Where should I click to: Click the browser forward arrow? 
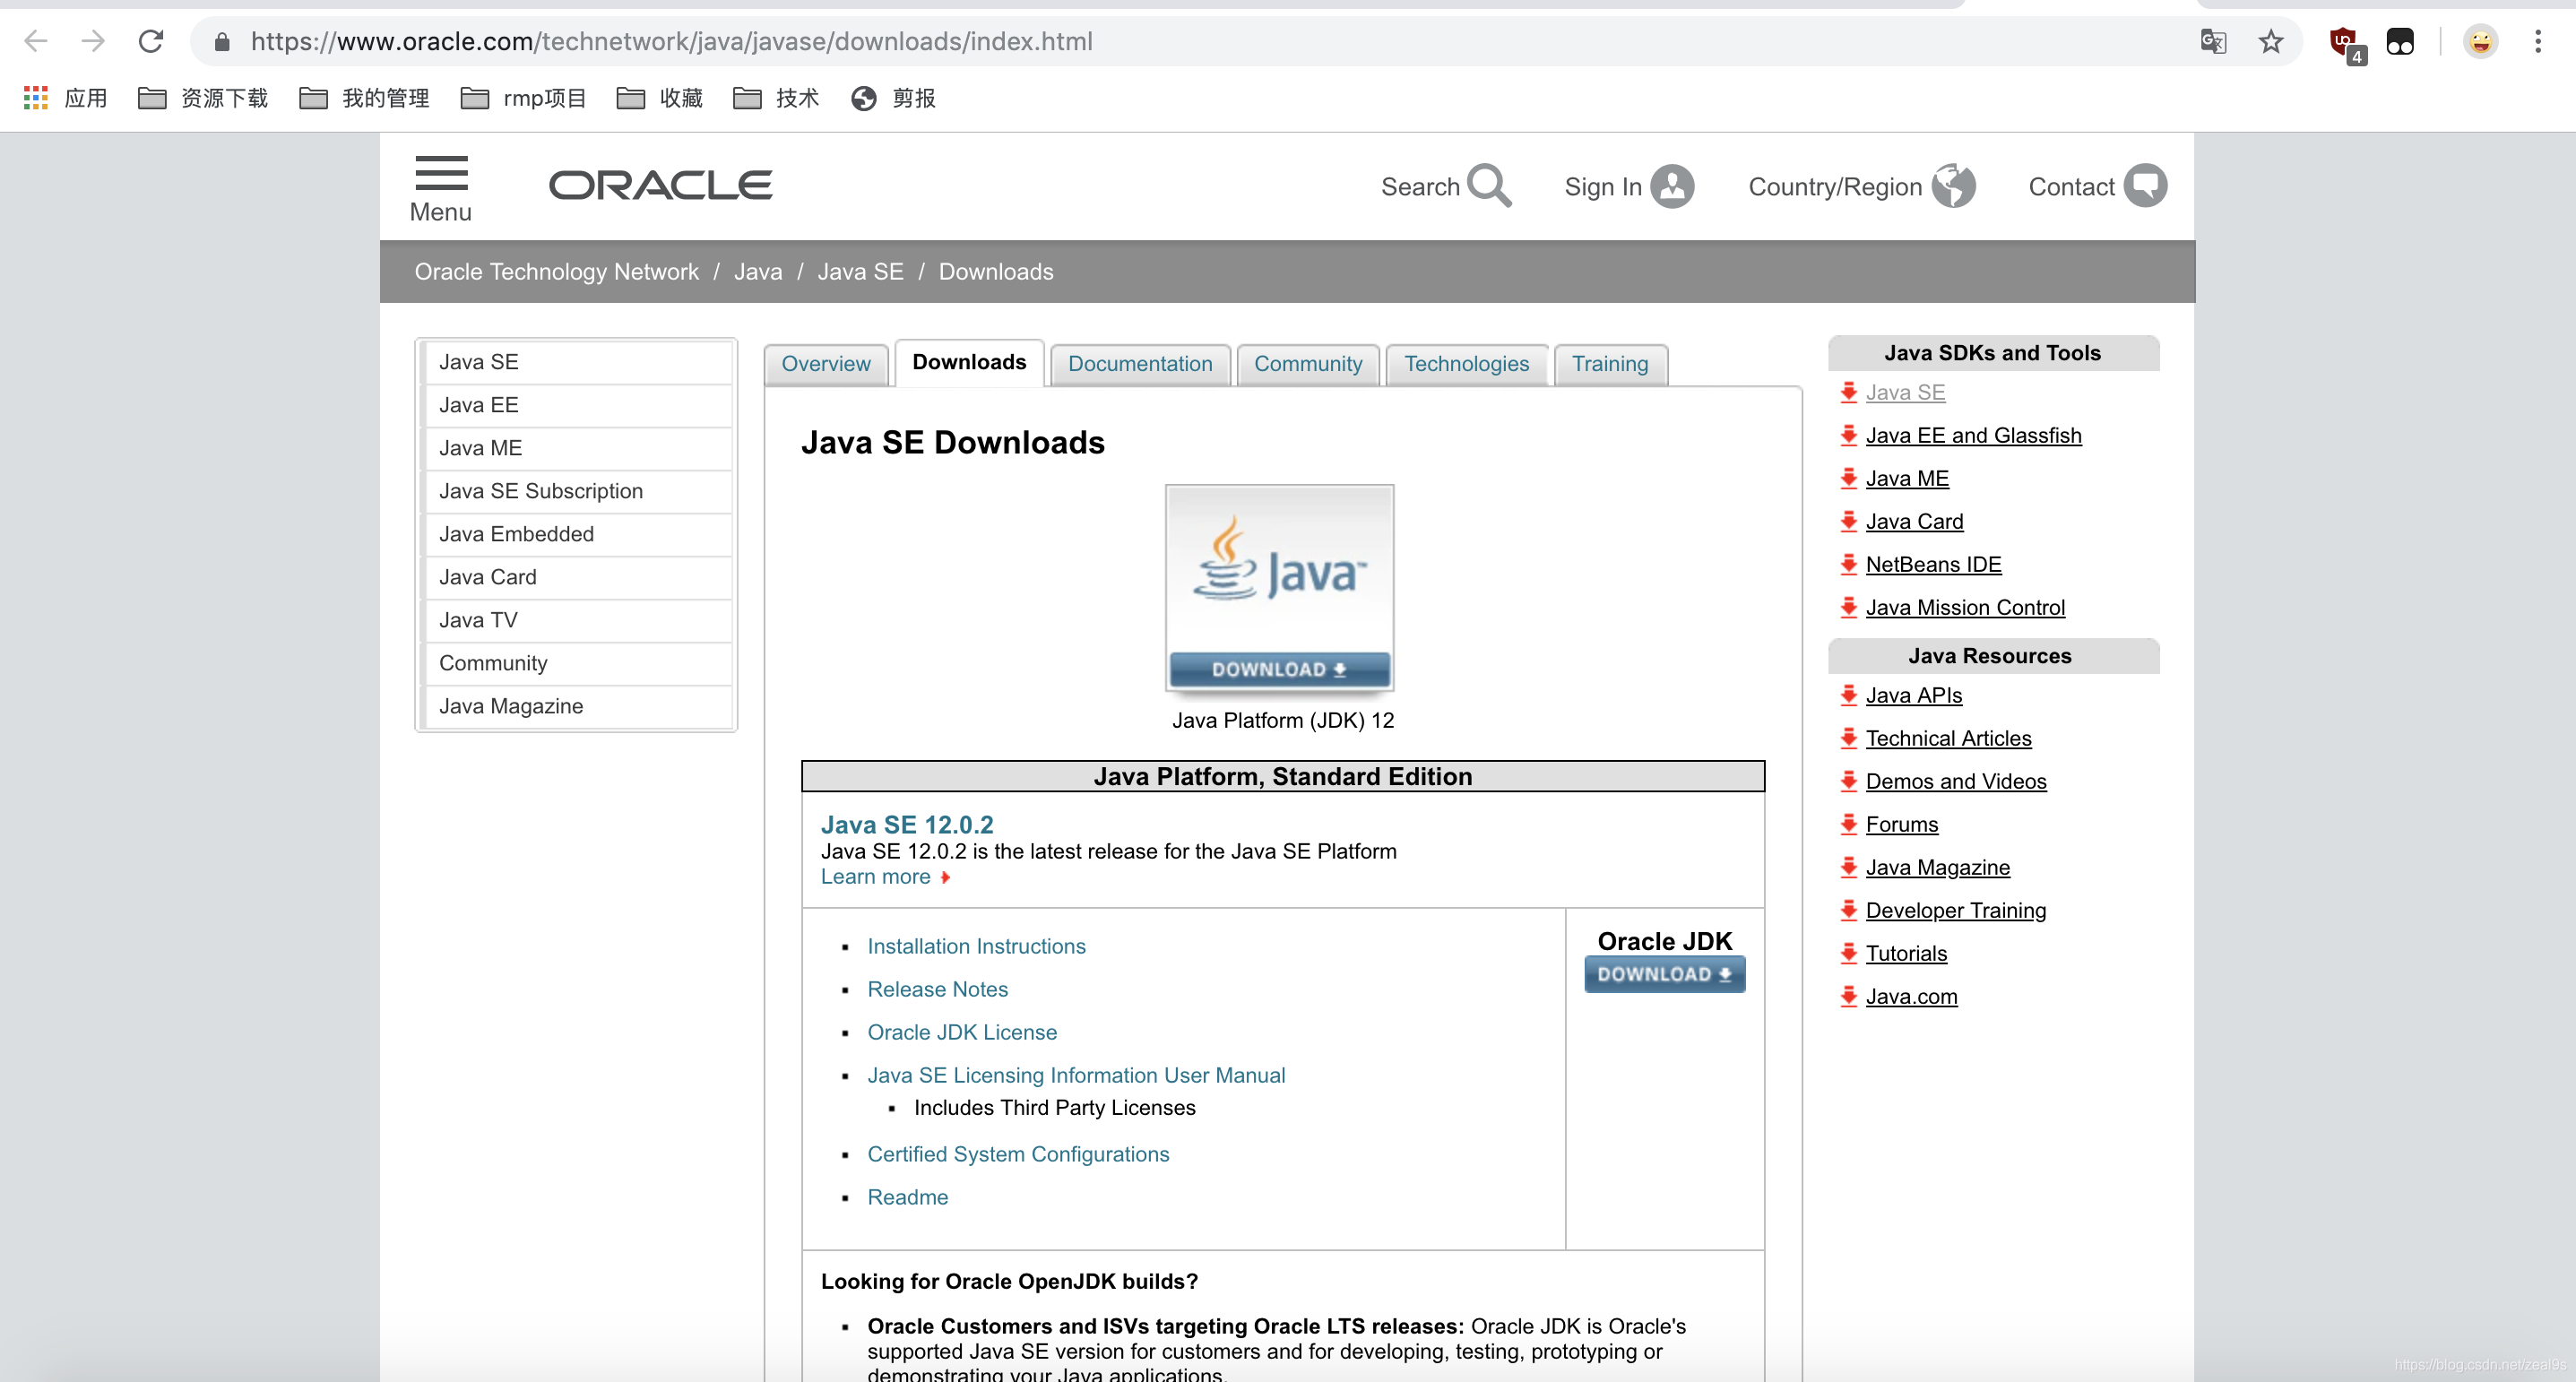tap(93, 41)
